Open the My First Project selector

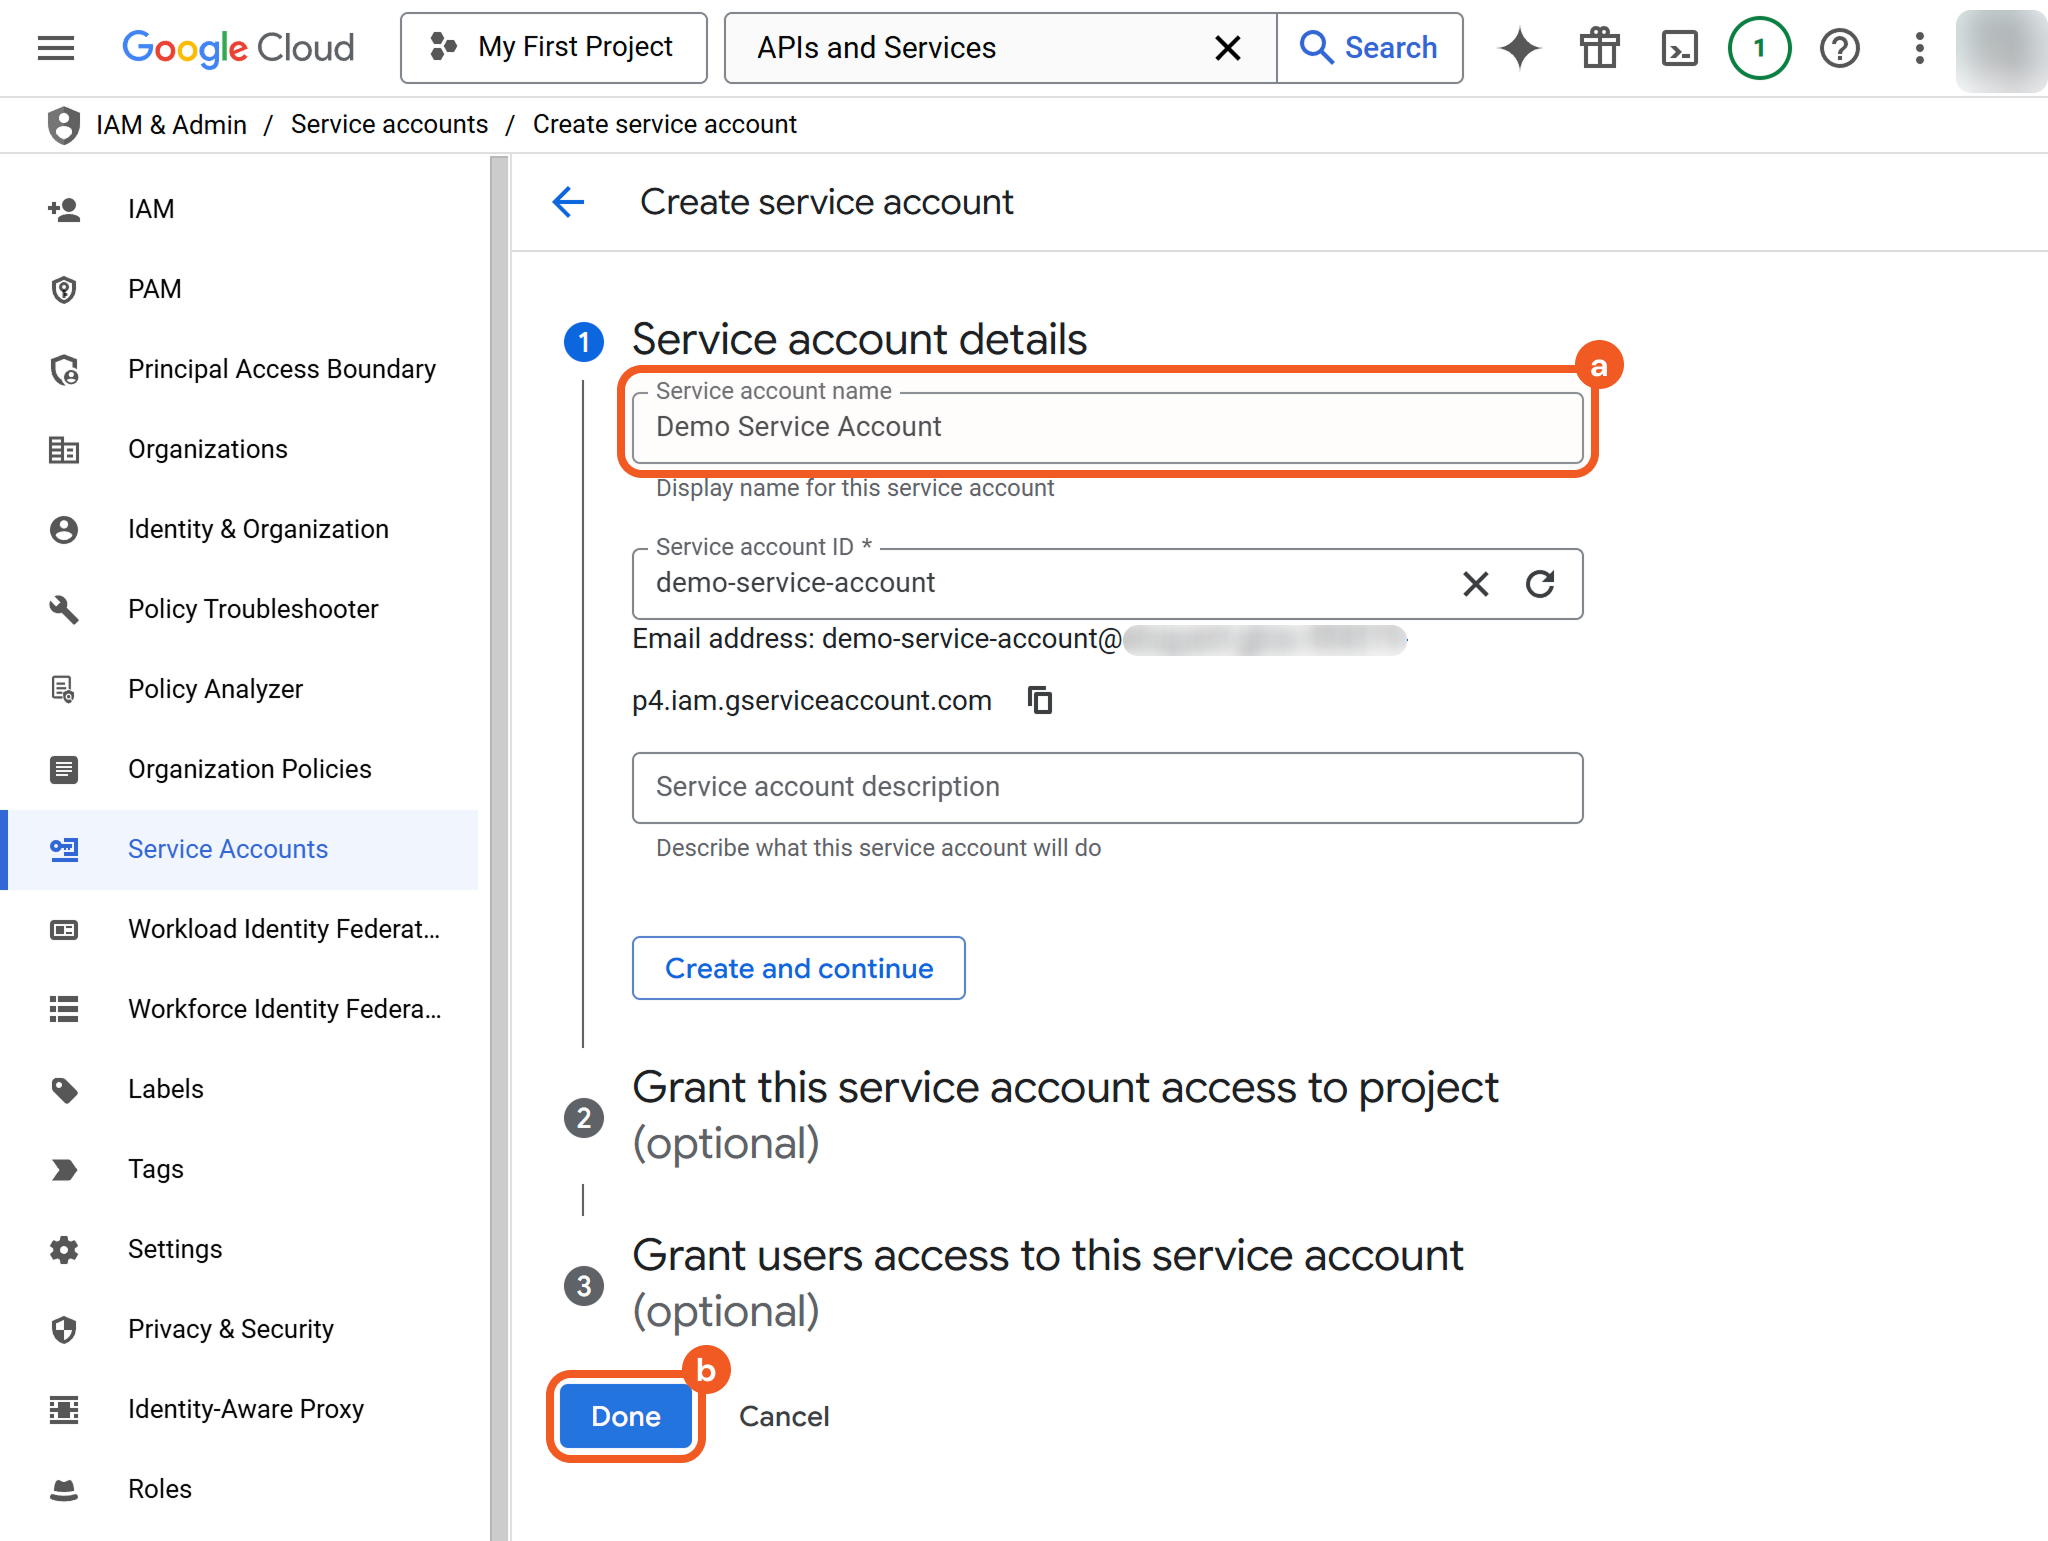pyautogui.click(x=554, y=47)
